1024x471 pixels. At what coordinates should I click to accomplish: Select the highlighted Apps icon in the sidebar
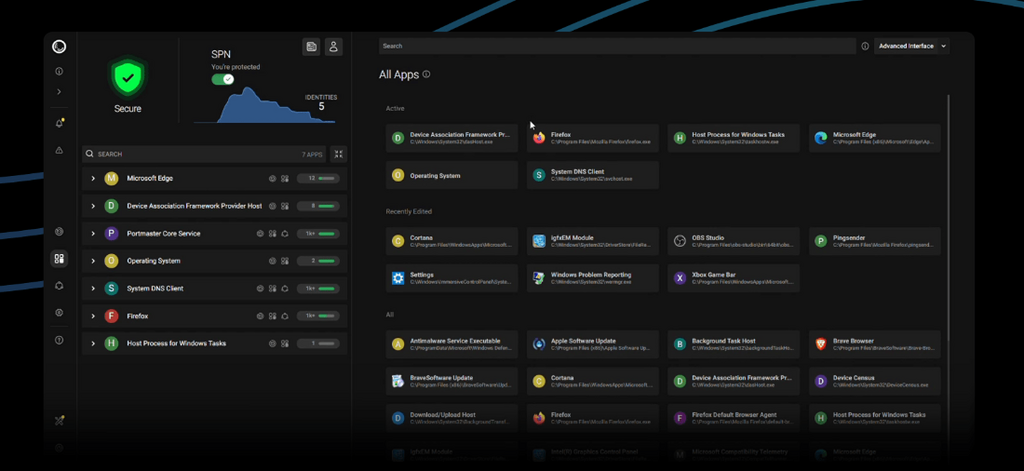pyautogui.click(x=59, y=259)
